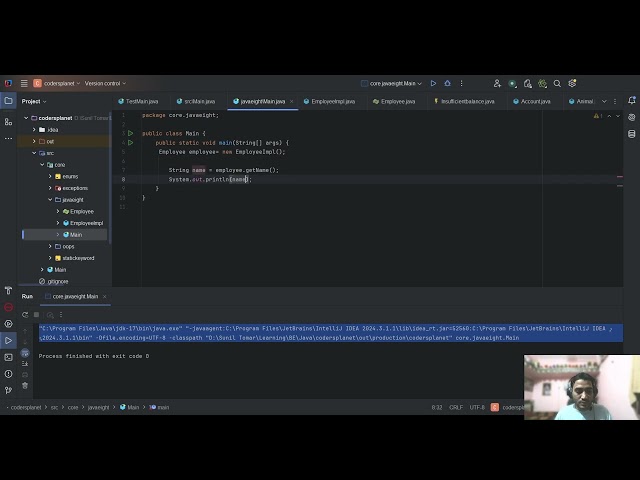
Task: Open the Services tool window icon
Action: click(x=8, y=324)
